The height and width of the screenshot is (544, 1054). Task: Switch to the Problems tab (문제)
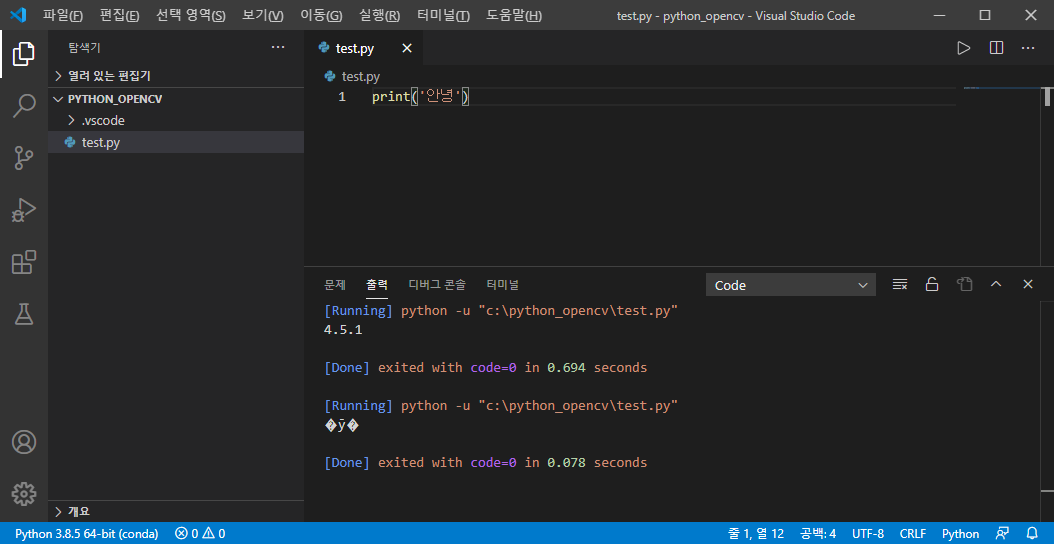pyautogui.click(x=335, y=284)
